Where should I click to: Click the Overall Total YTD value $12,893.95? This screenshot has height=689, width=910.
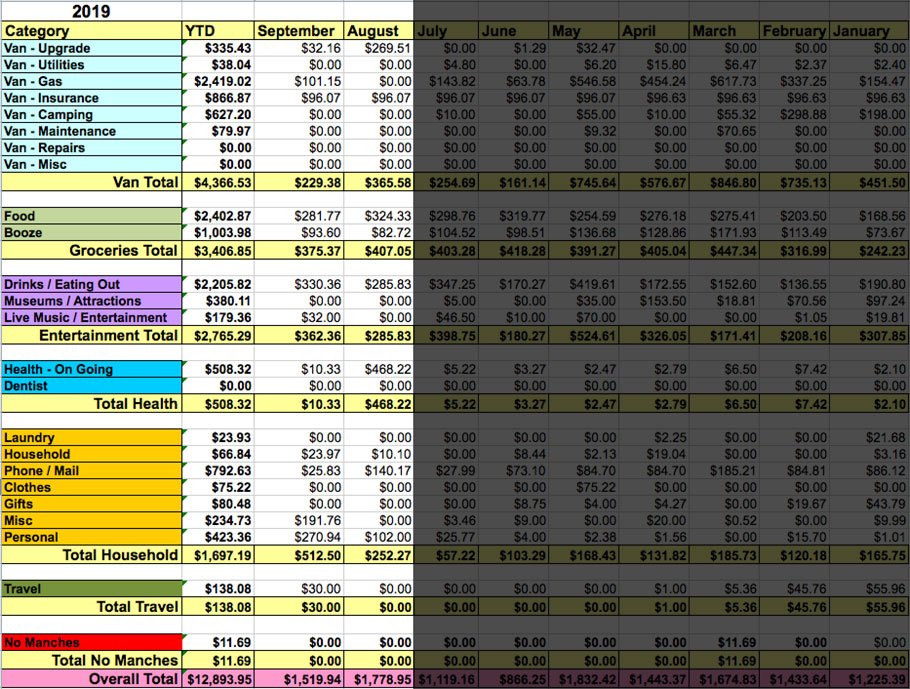216,678
